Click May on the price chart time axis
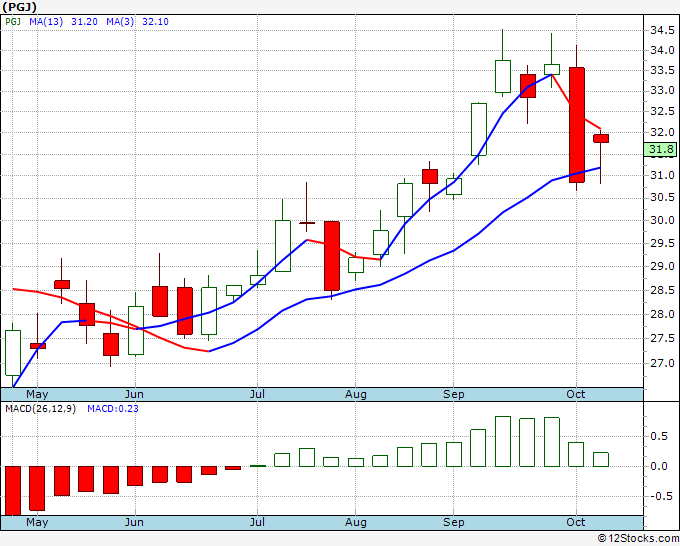The image size is (680, 546). click(37, 395)
